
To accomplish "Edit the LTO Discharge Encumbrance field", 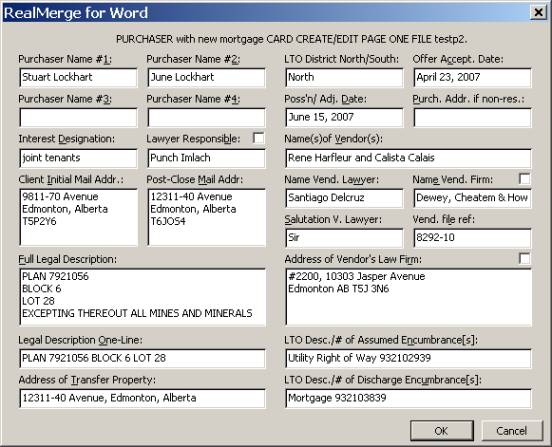I will (408, 398).
